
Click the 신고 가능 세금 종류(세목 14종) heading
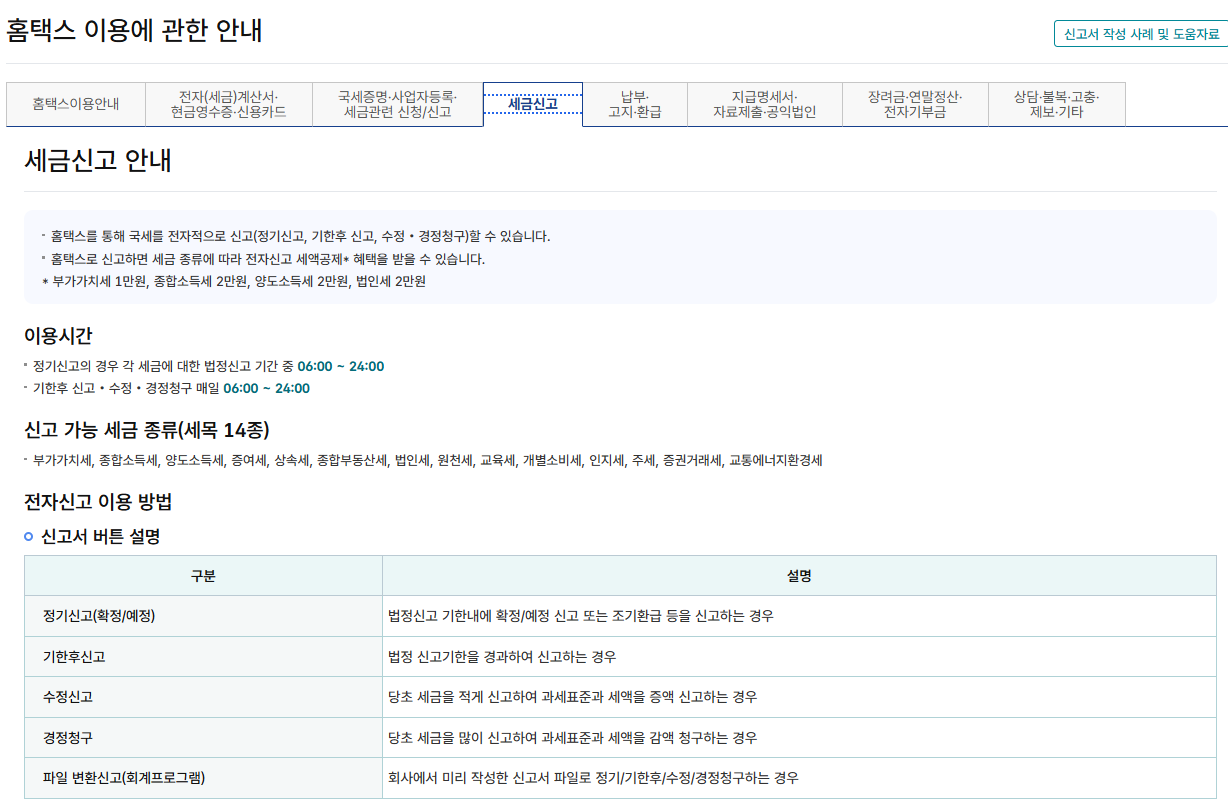click(x=147, y=431)
